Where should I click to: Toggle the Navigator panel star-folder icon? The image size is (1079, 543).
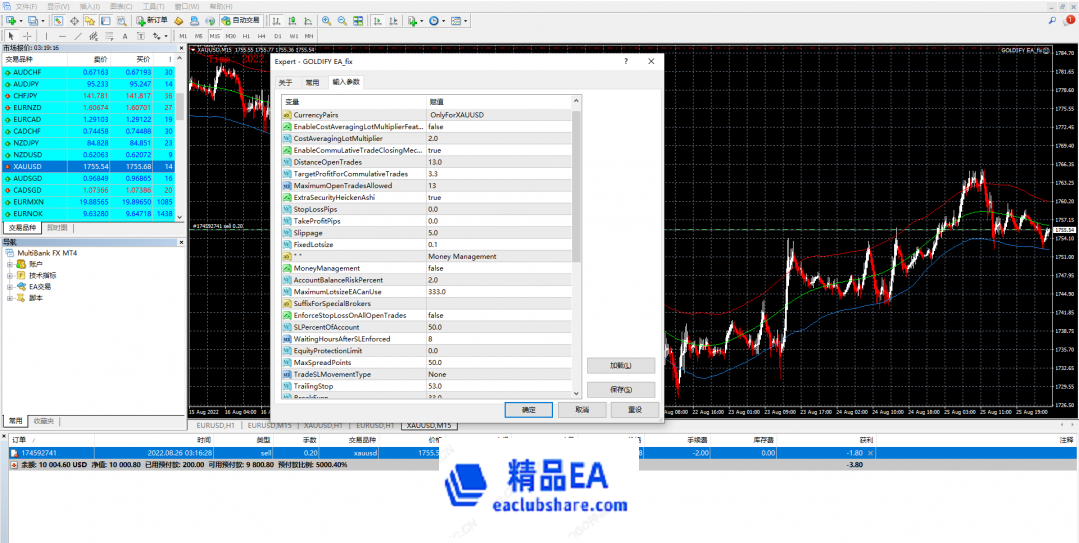click(89, 21)
